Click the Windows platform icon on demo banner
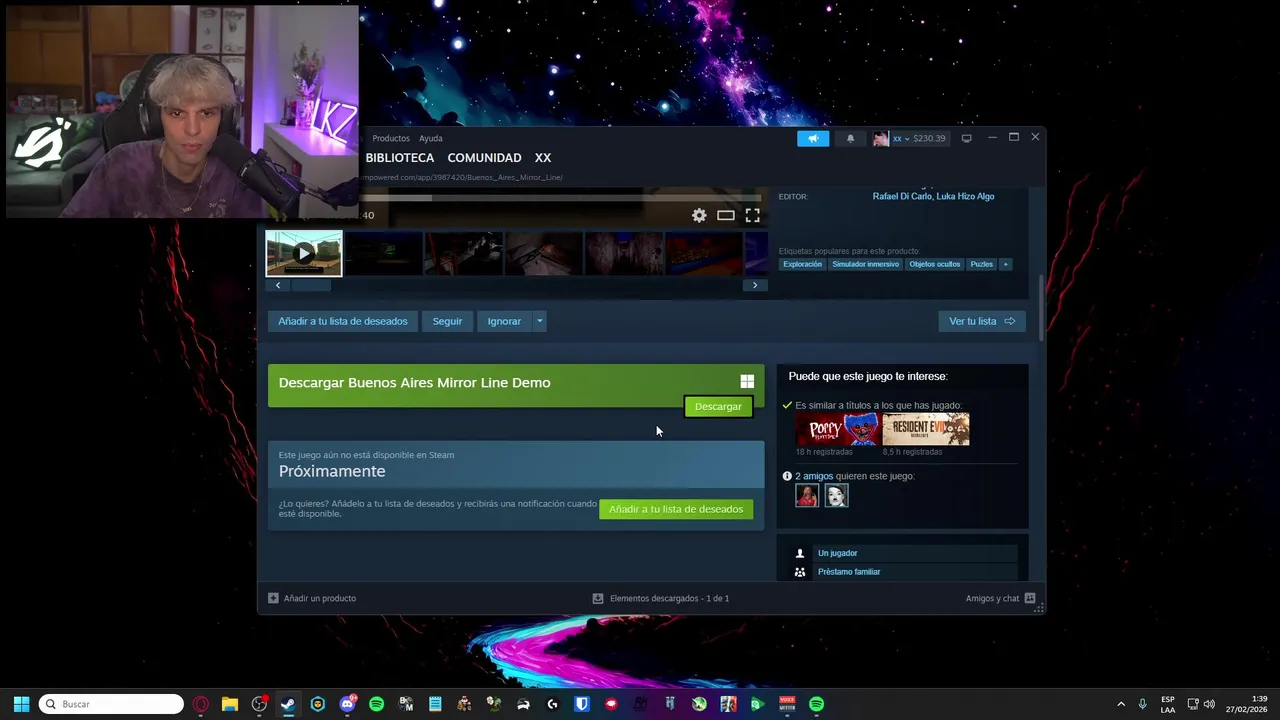 [747, 382]
